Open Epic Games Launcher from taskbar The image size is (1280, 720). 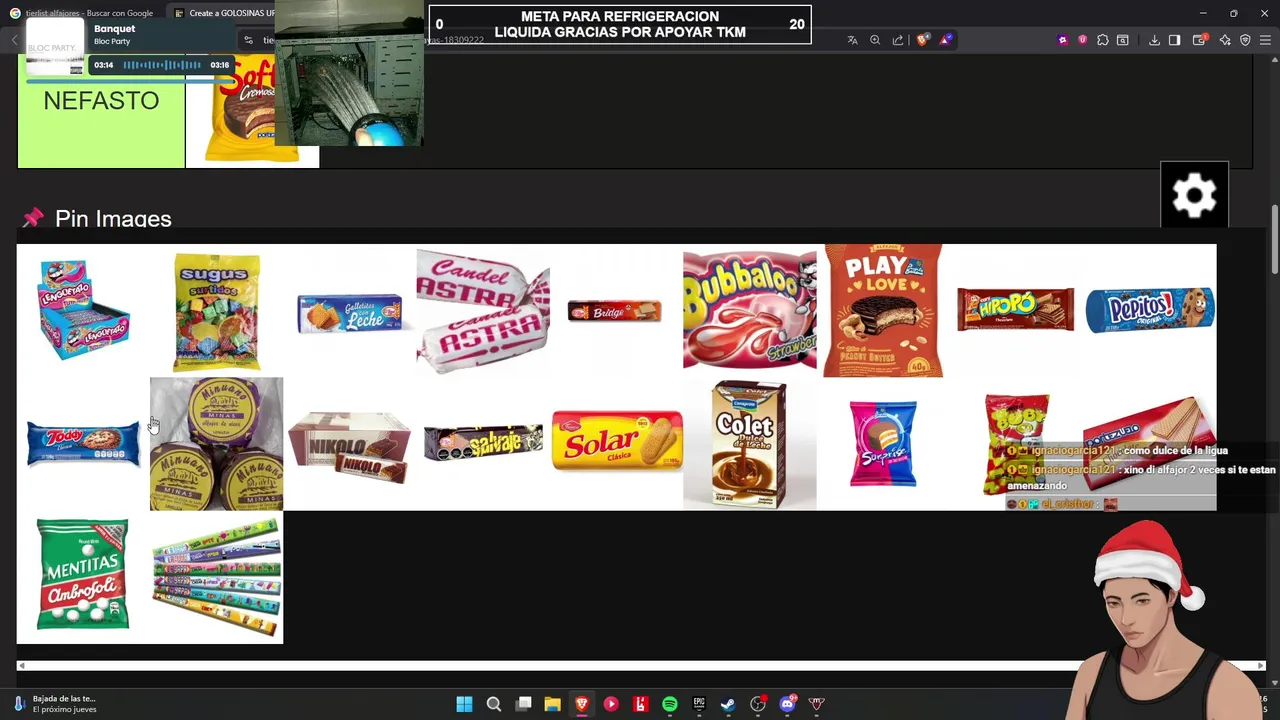pos(699,704)
